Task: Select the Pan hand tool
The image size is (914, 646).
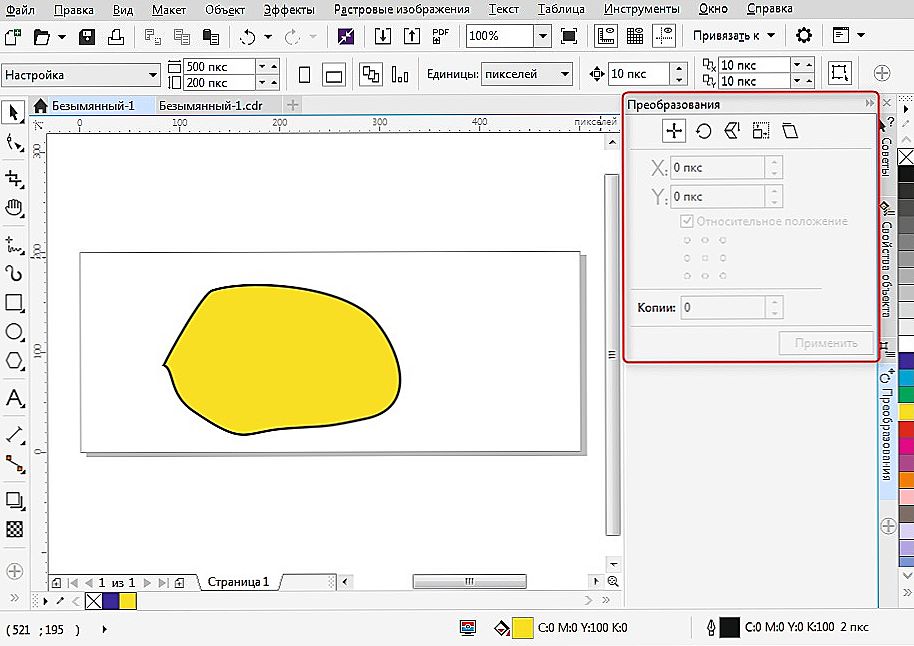Action: pos(14,208)
